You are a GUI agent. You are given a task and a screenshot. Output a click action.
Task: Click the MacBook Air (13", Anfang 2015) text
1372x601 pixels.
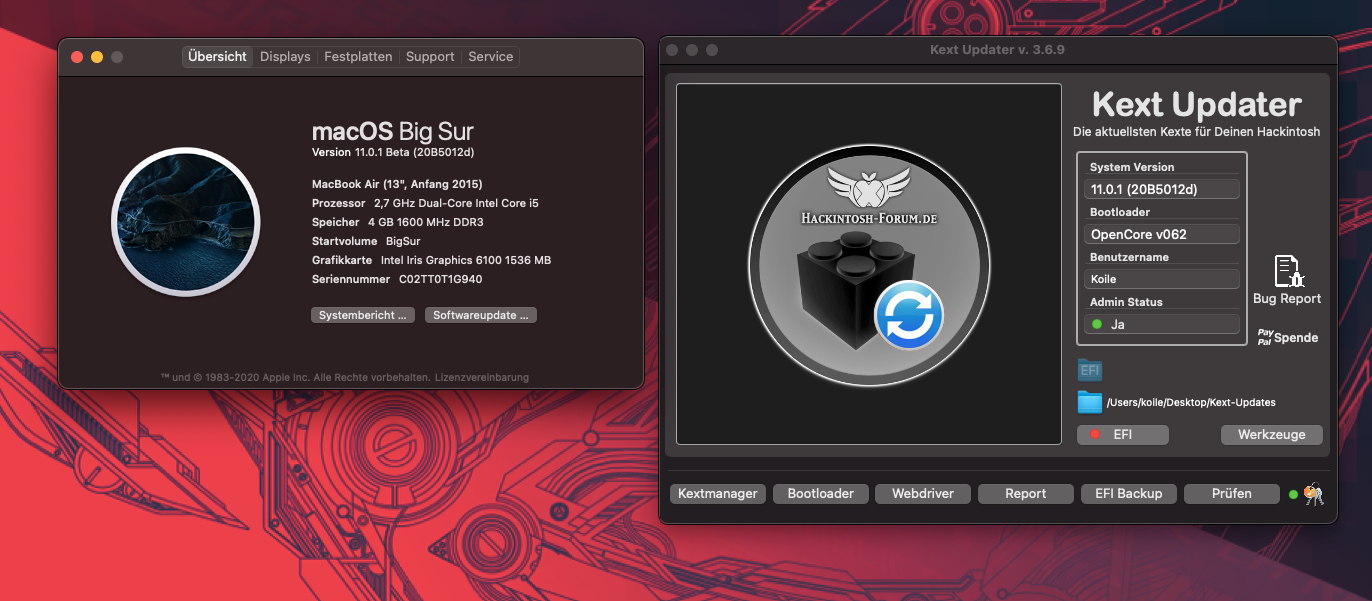pos(397,184)
